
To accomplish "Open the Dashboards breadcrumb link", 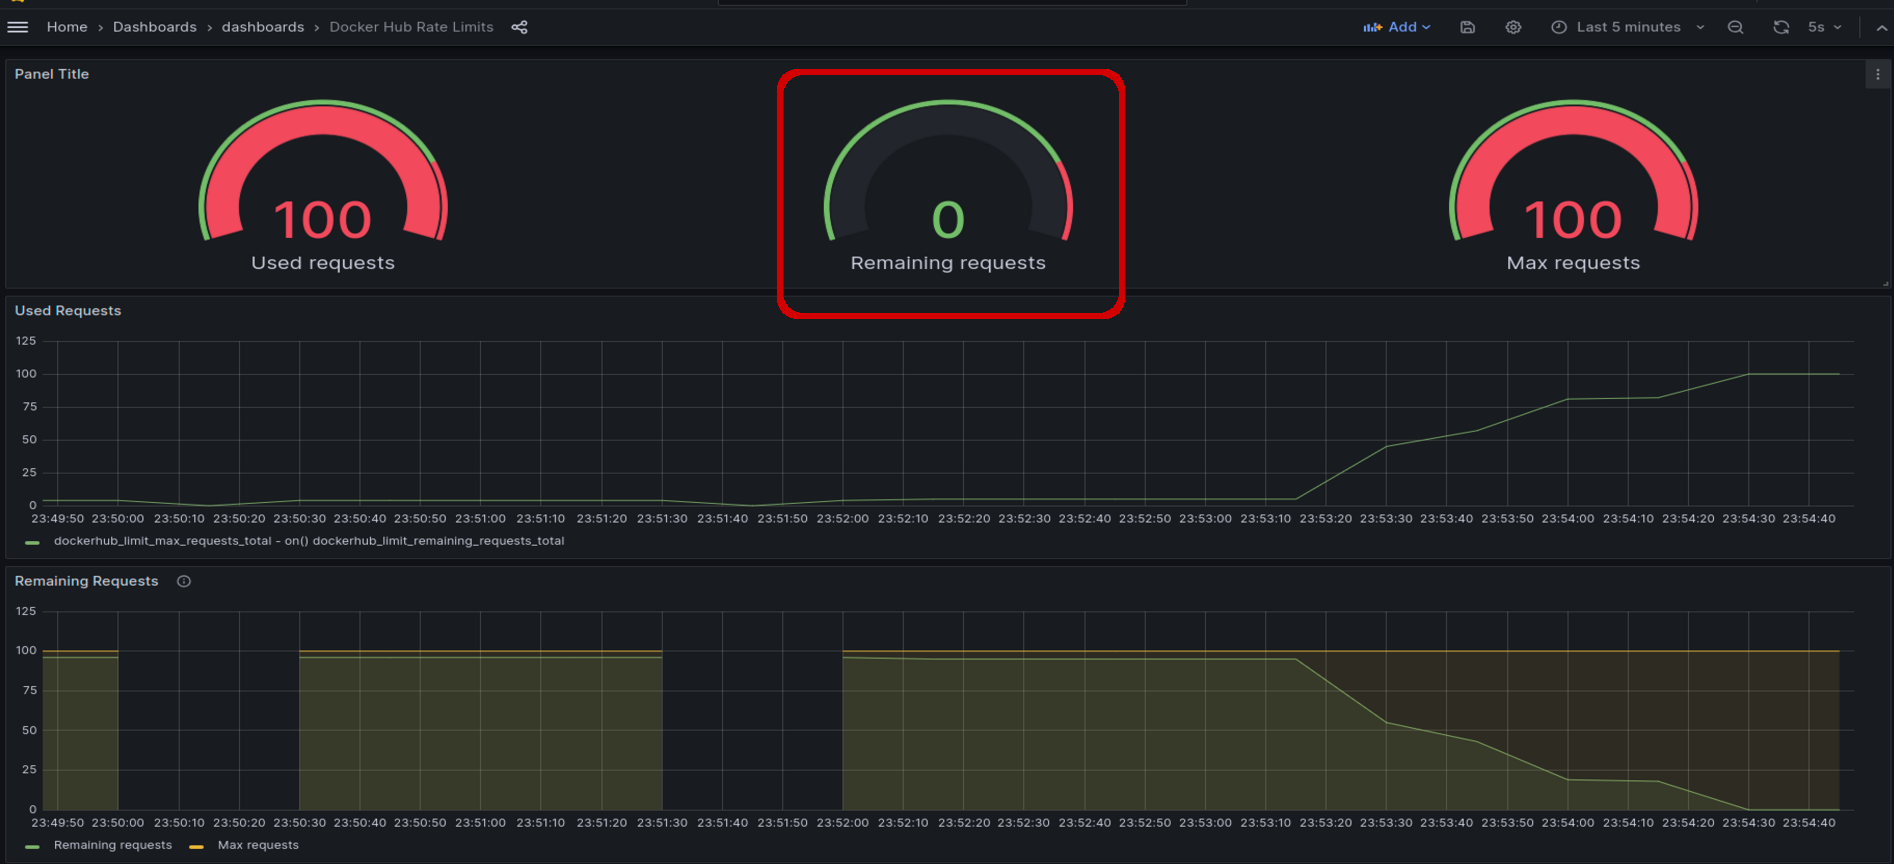I will (155, 27).
